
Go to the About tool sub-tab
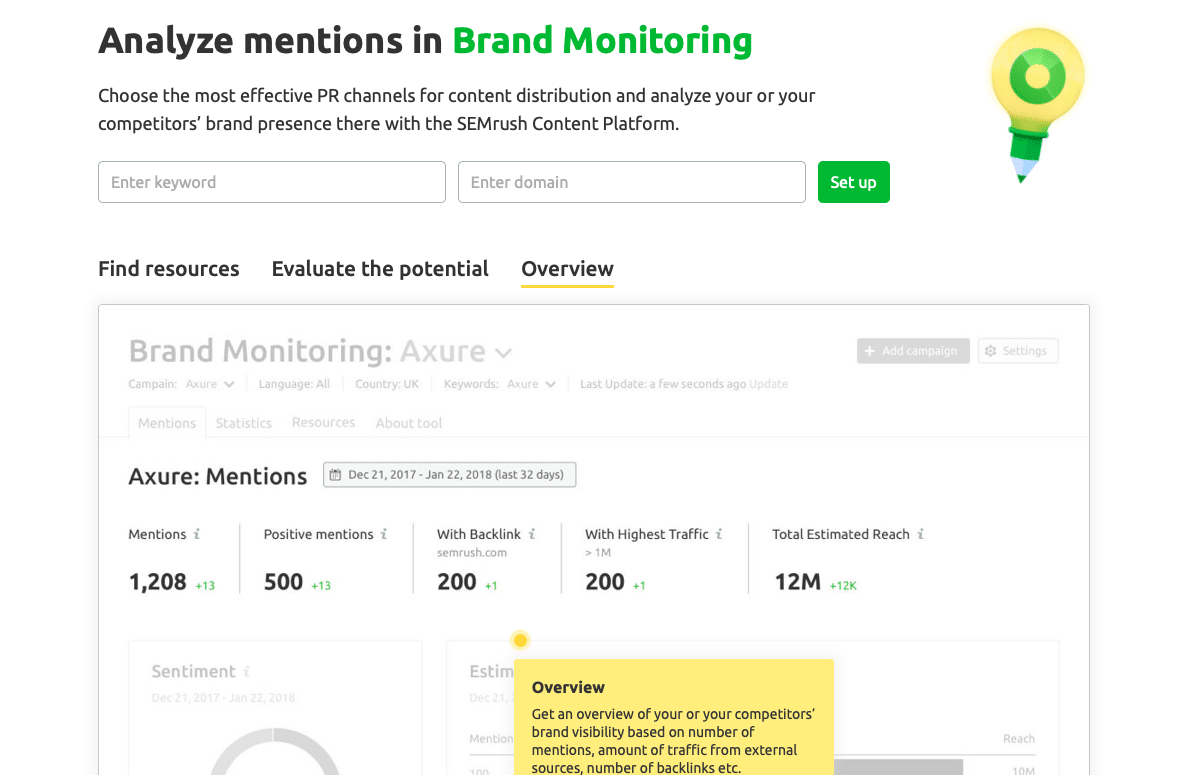(x=408, y=423)
